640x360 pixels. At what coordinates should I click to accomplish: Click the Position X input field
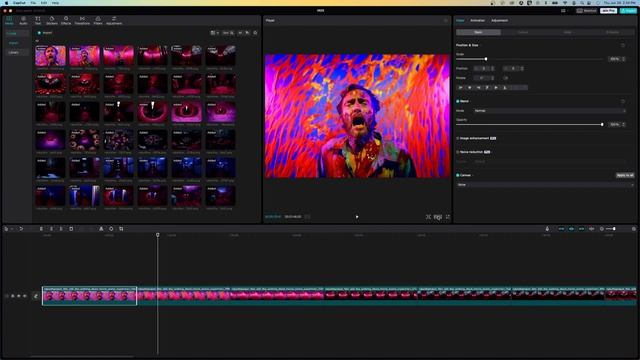pos(484,68)
